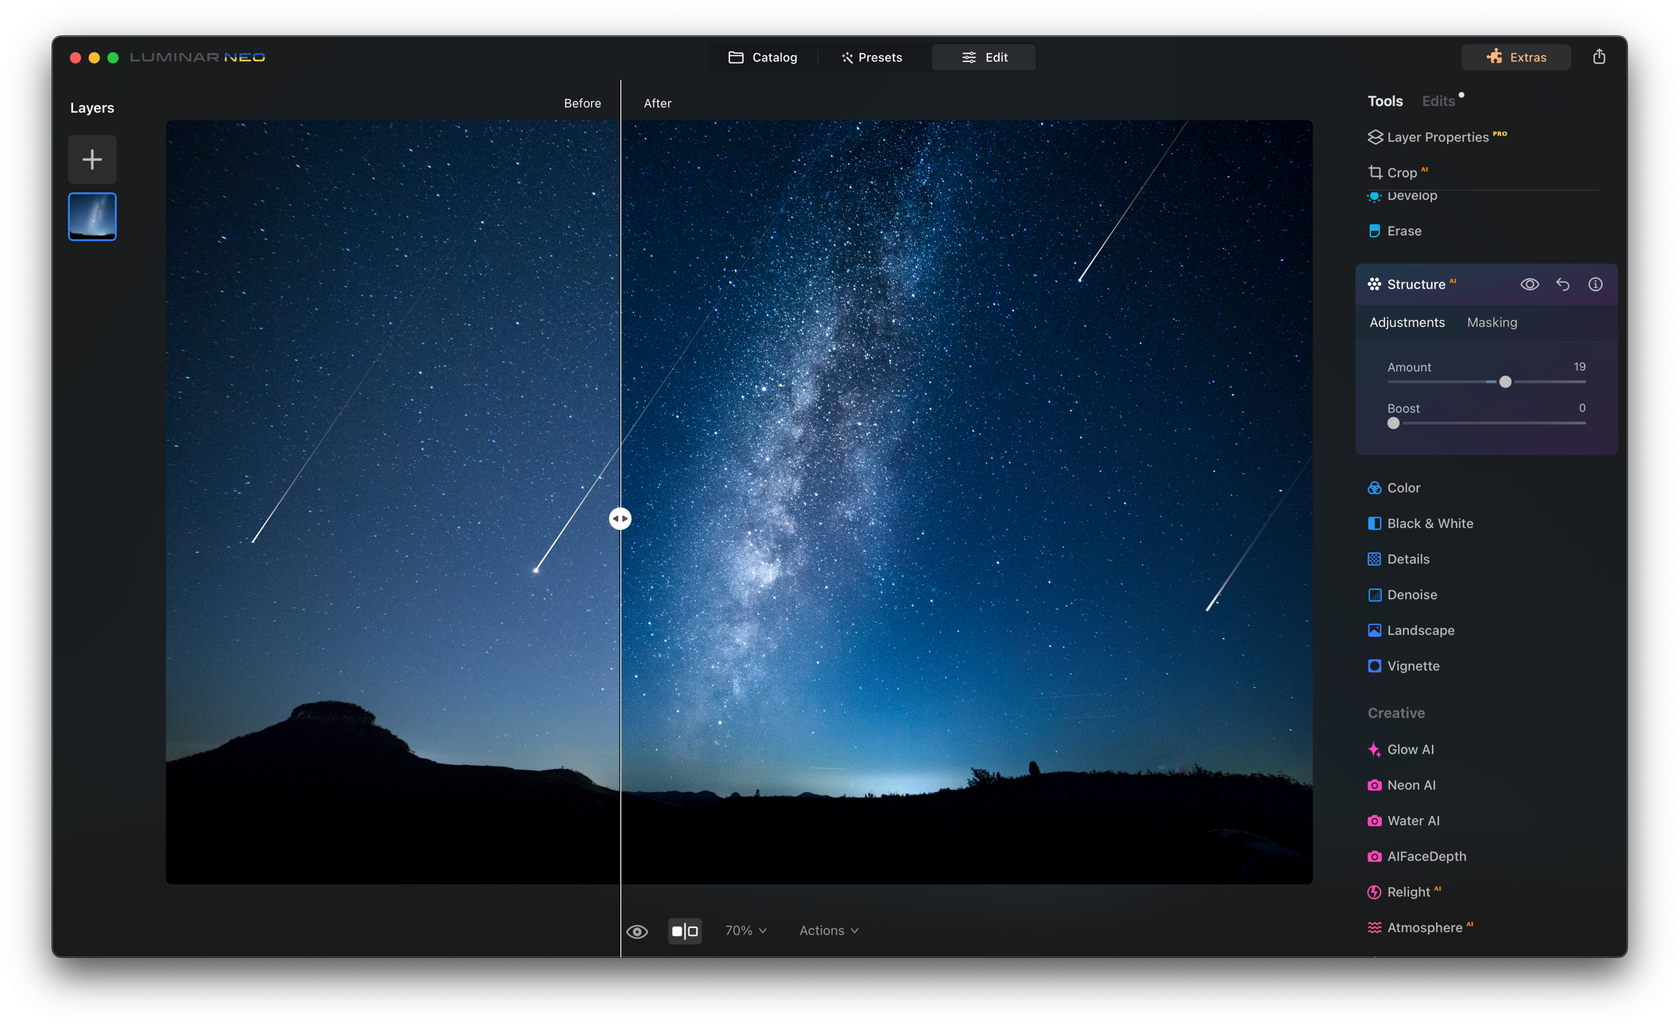Select the sky image layer thumbnail
The image size is (1680, 1027).
pos(92,216)
